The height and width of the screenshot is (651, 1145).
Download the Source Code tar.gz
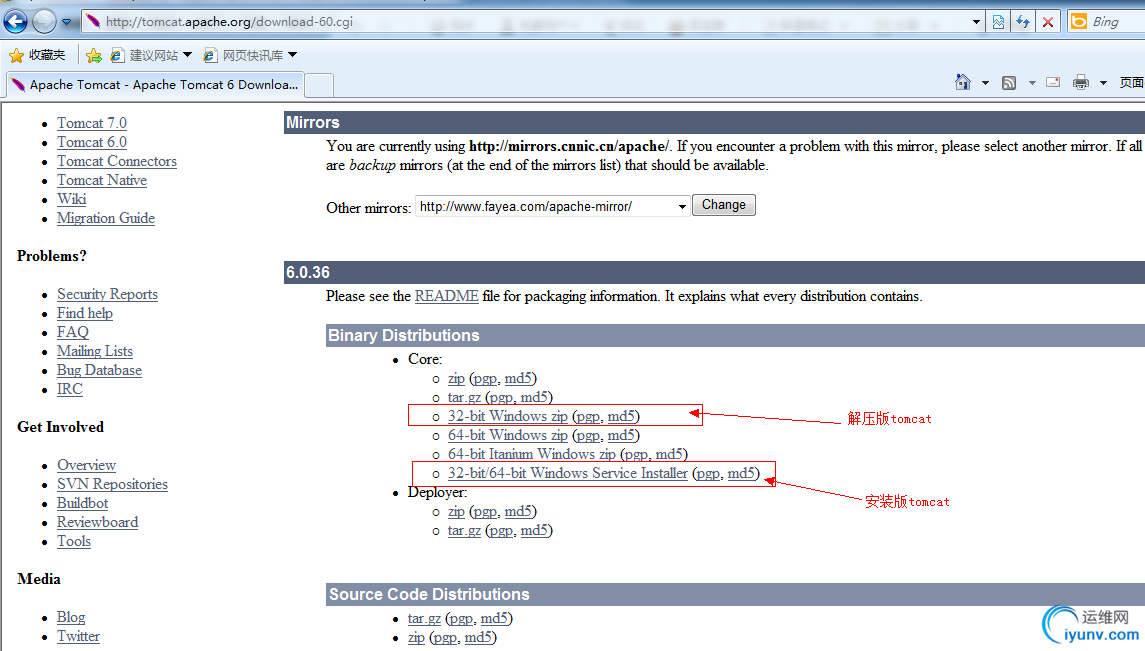click(x=424, y=619)
